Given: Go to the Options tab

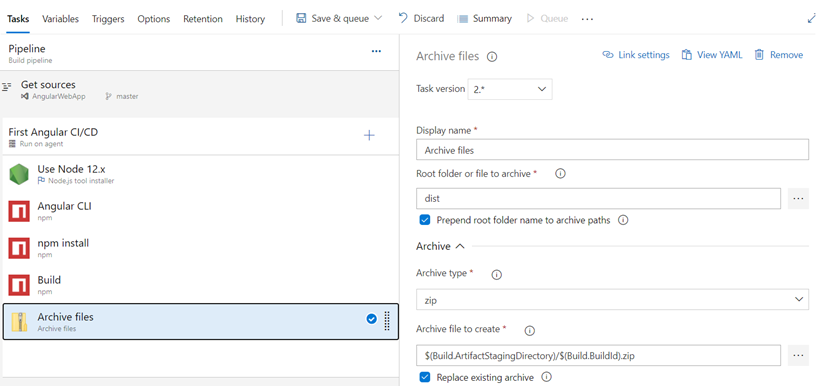Looking at the screenshot, I should (x=153, y=19).
